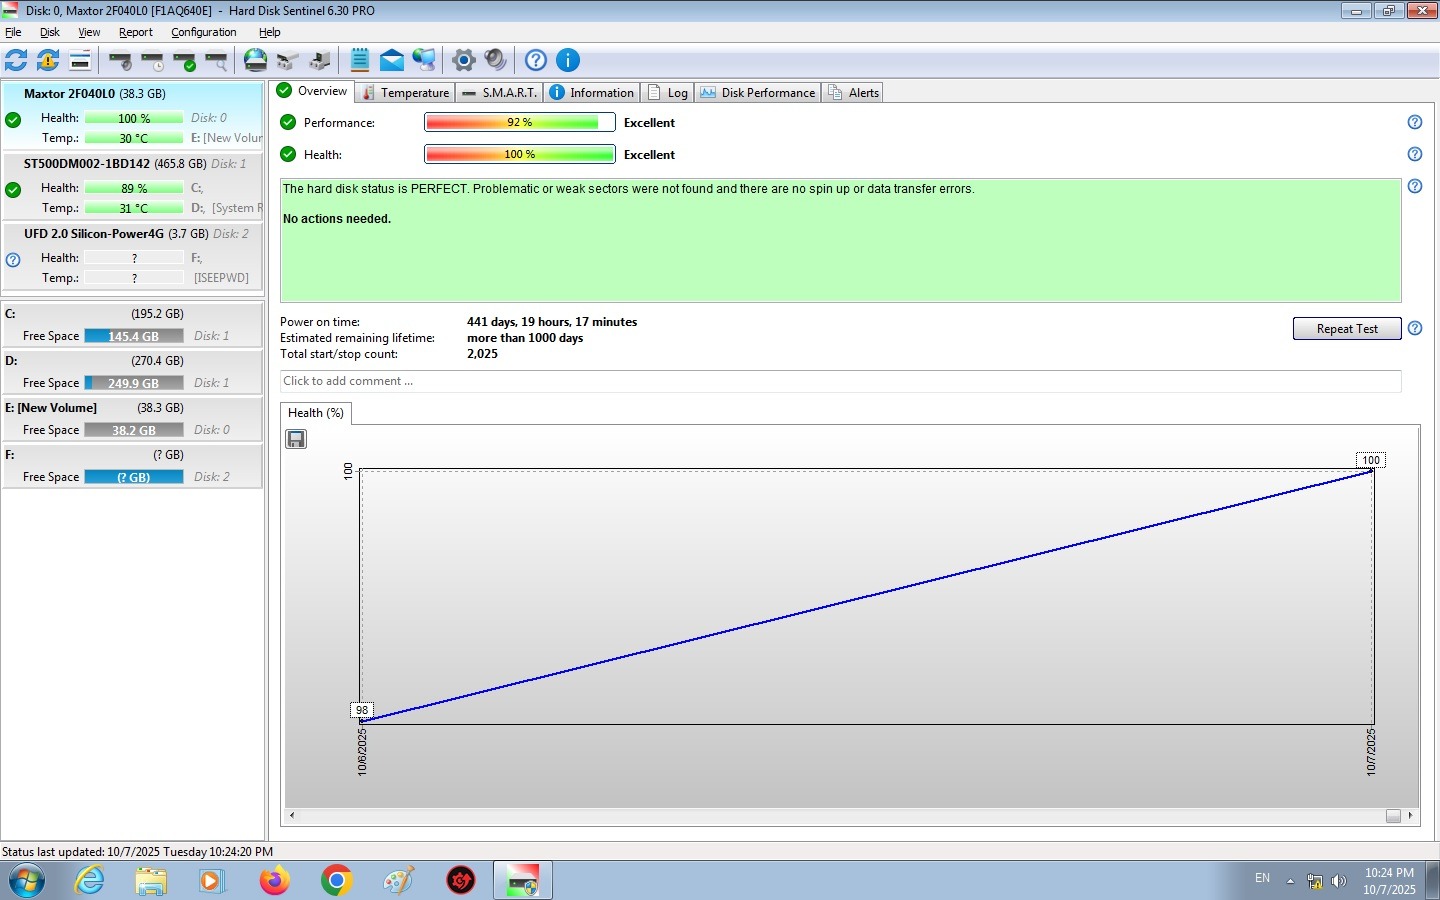Screen dimensions: 1440x900
Task: Click the speaker sound icon in toolbar
Action: pos(496,60)
